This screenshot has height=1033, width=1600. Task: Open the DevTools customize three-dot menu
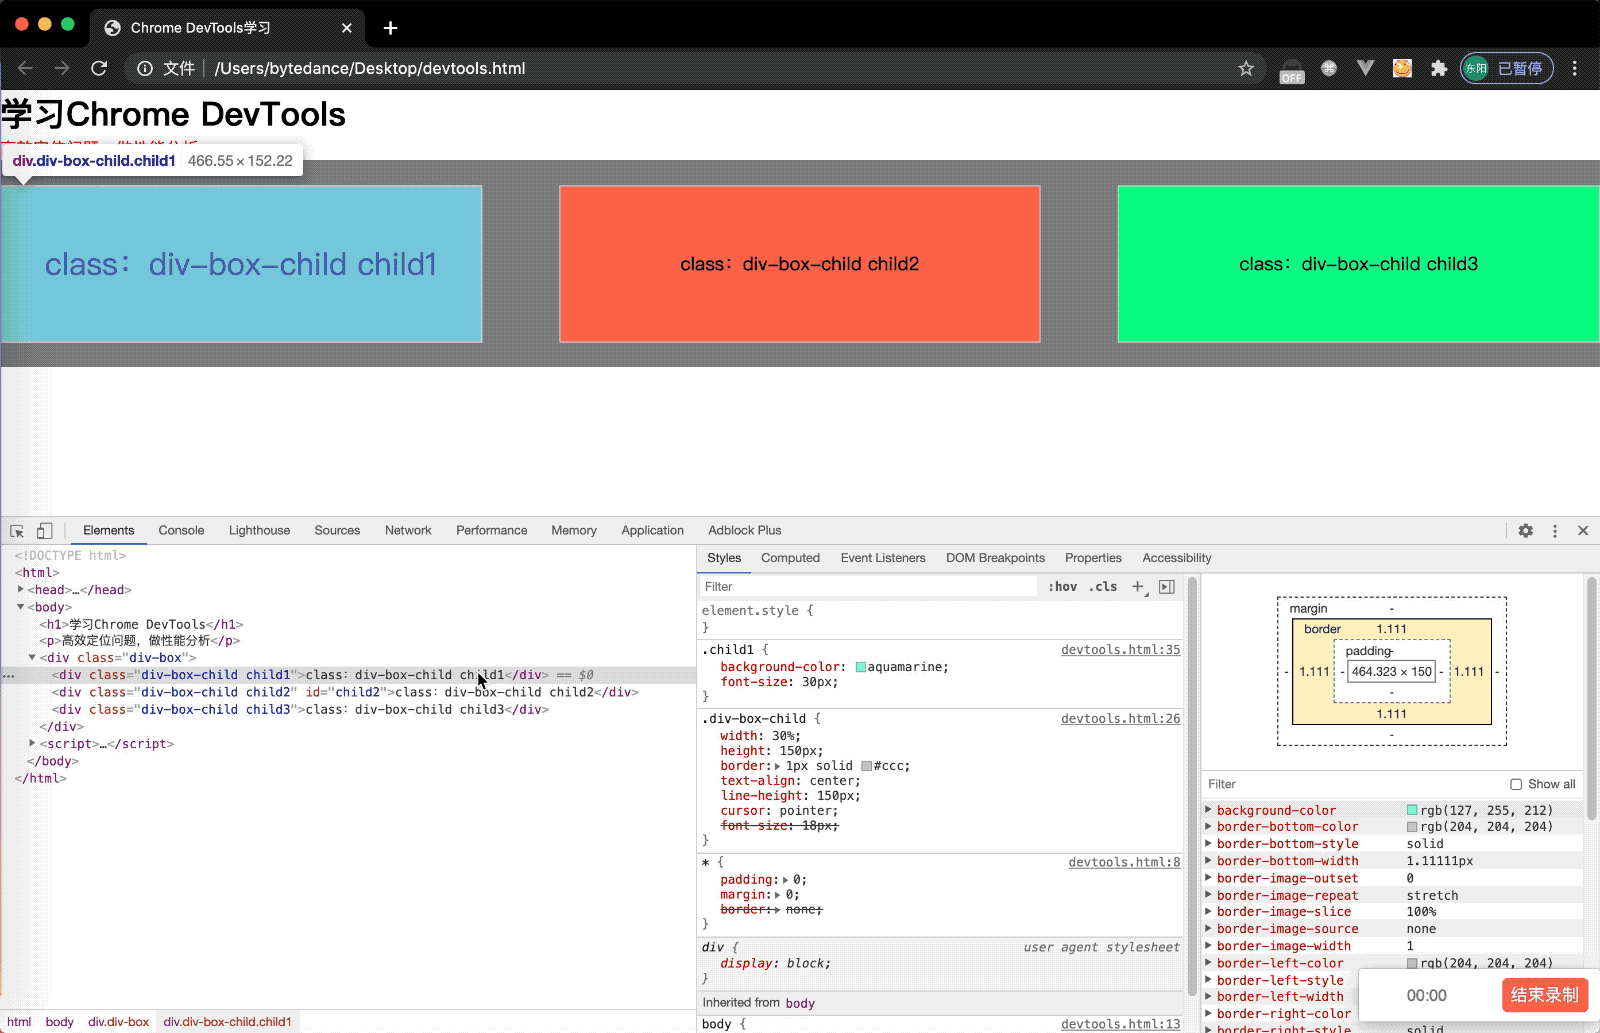tap(1554, 531)
